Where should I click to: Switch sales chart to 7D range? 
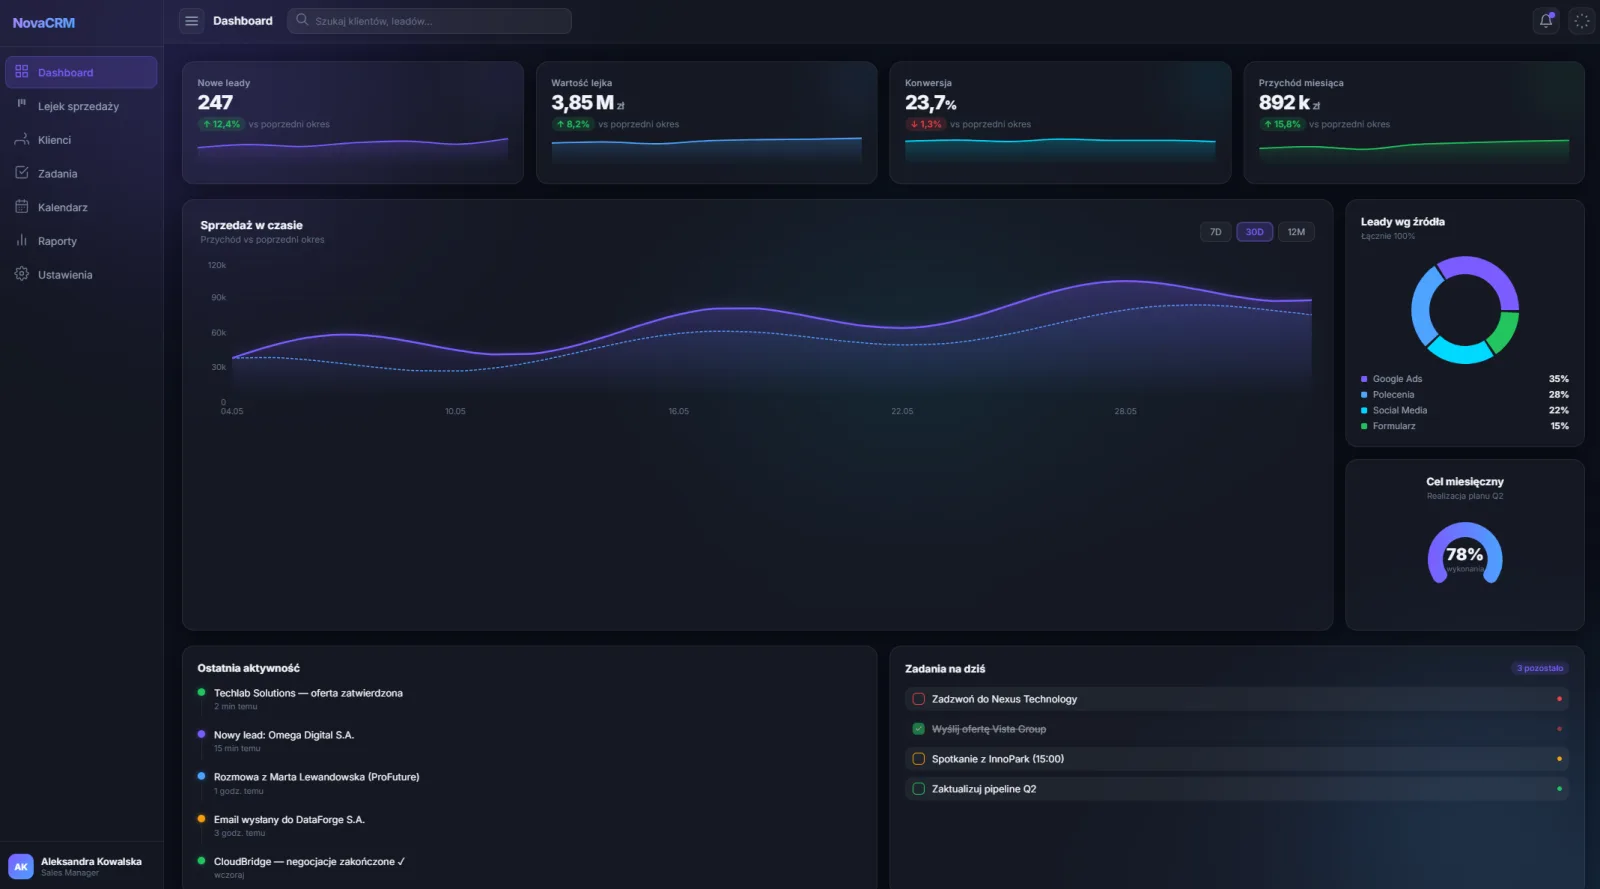1215,232
